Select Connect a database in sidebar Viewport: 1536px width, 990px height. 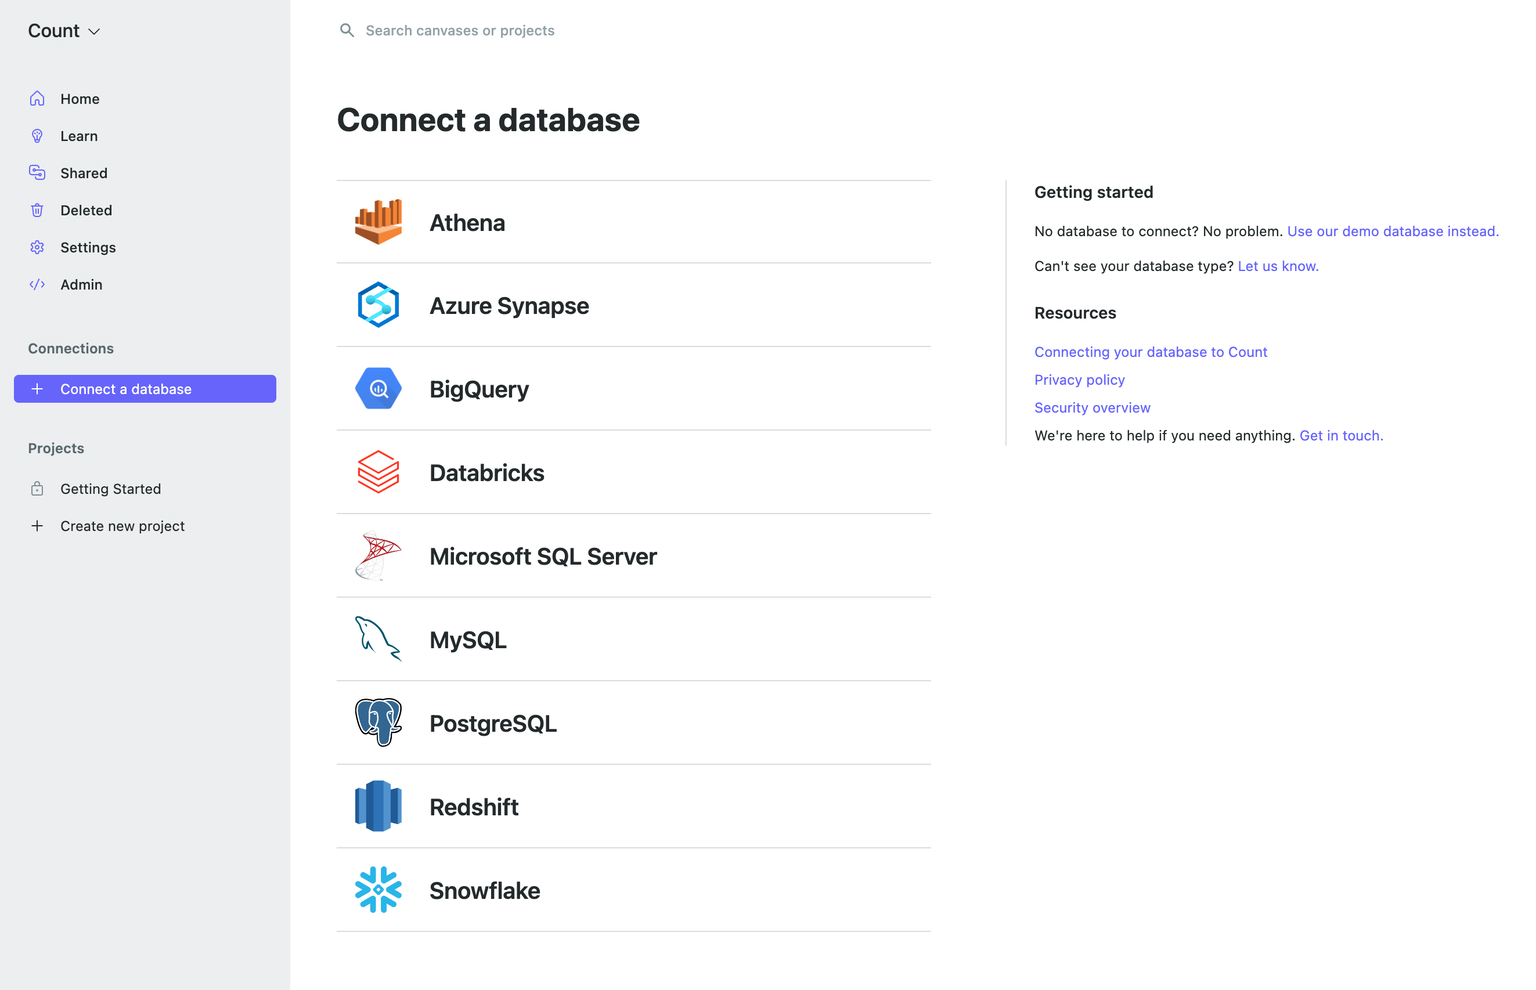145,389
